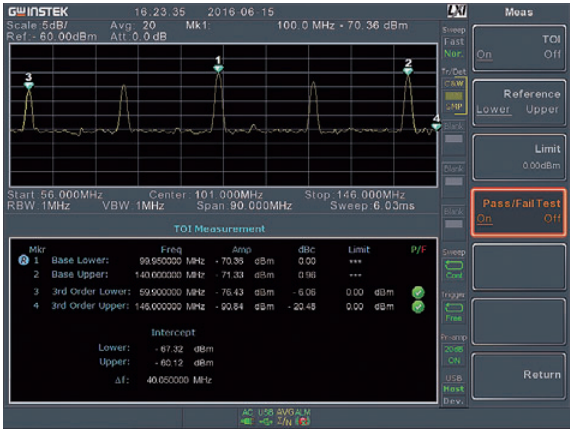Select marker 3 triangle on the trace
Screen dimensions: 574x432
pos(29,86)
